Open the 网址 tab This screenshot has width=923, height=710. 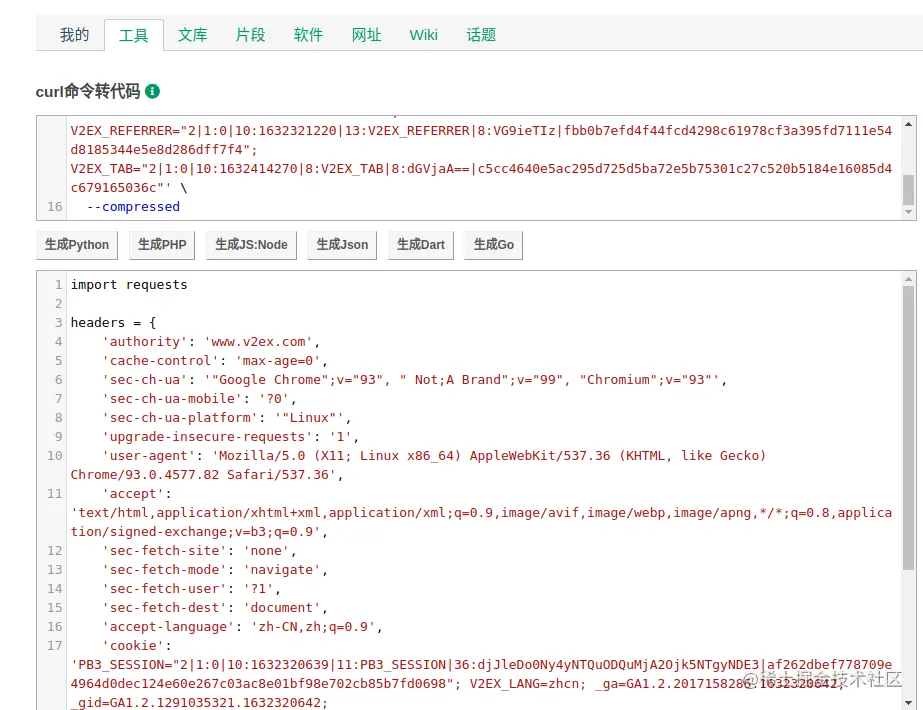point(367,35)
